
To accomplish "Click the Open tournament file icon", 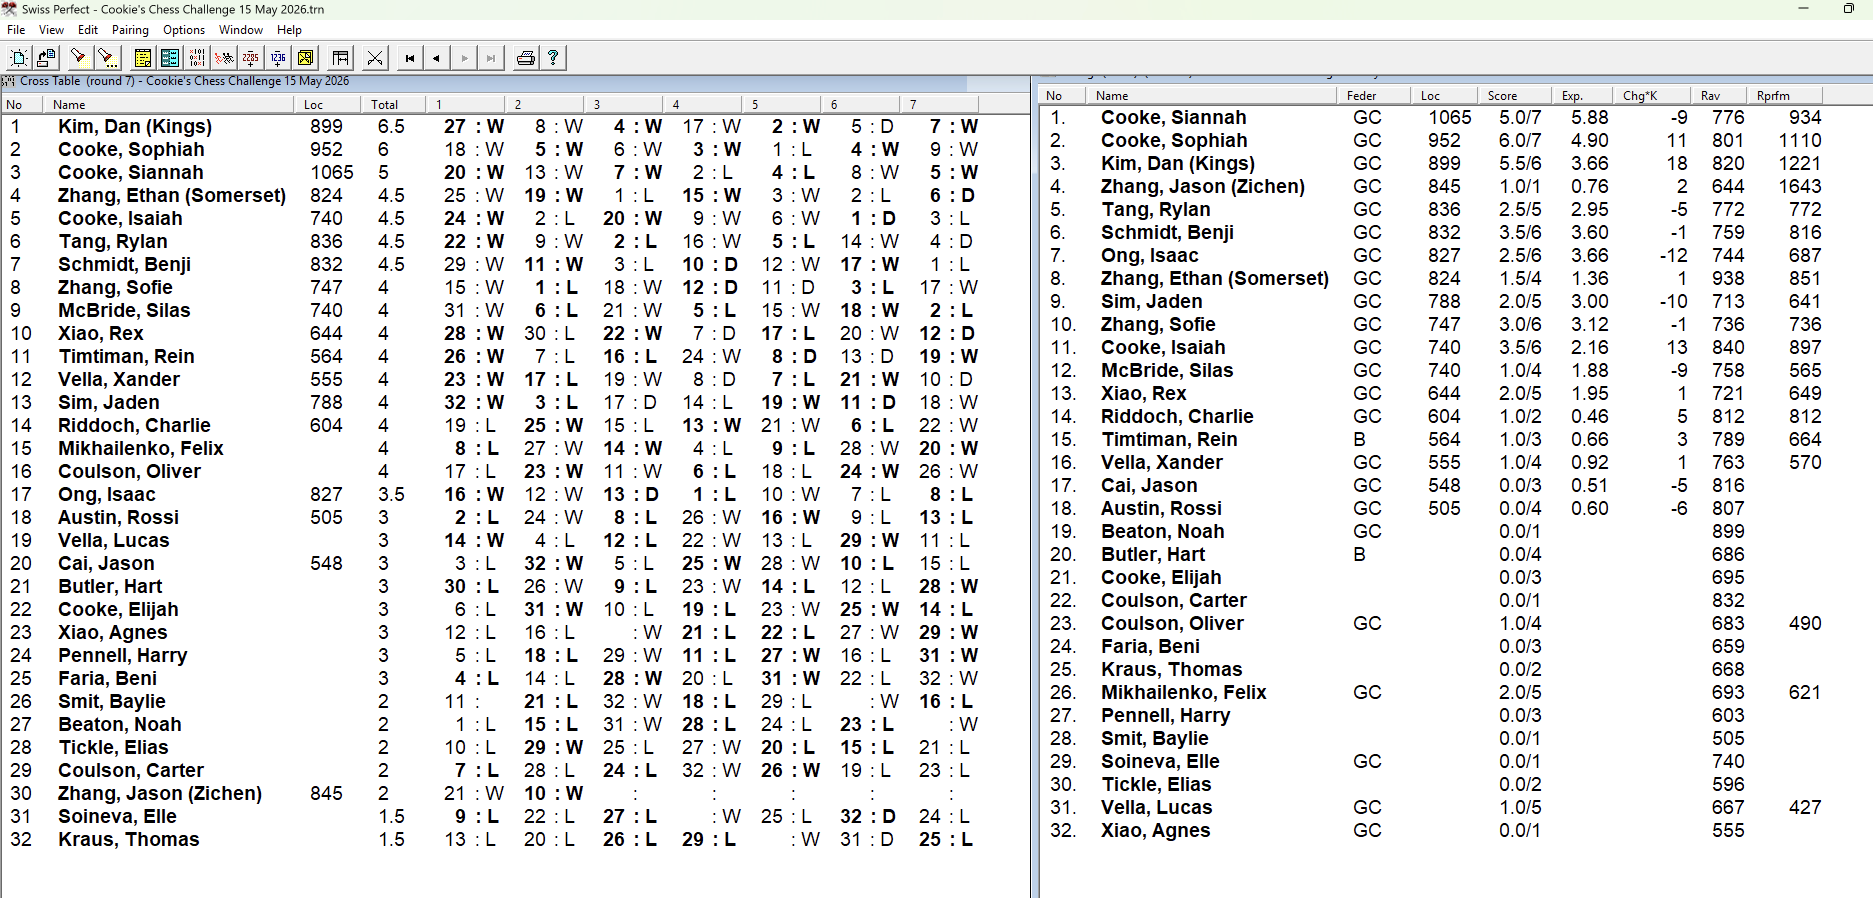I will [46, 58].
